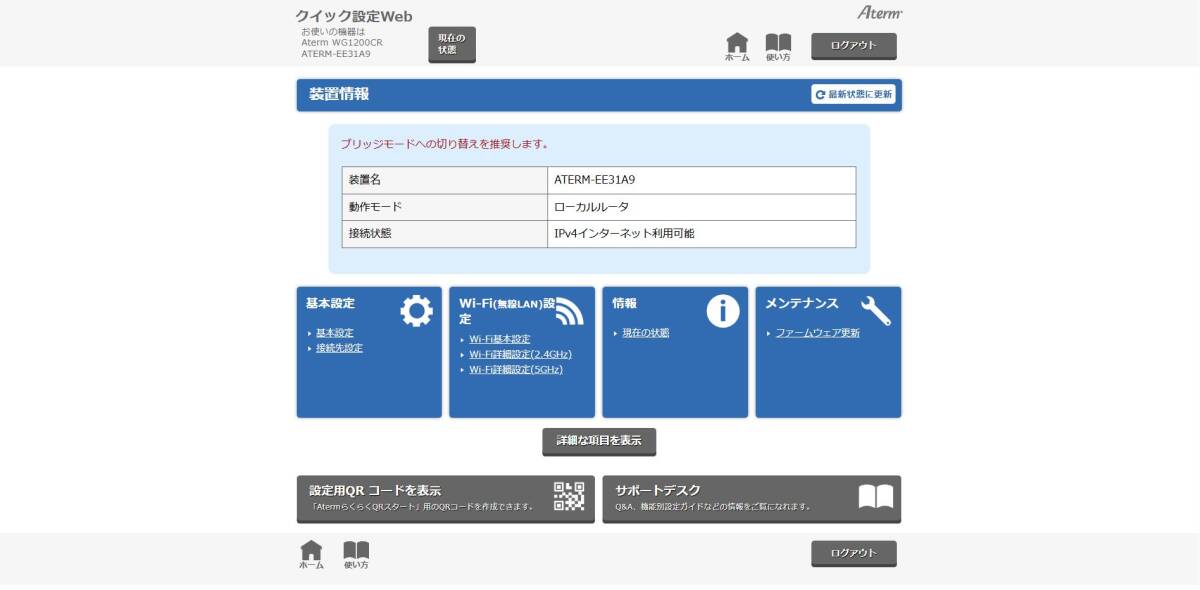Click the QR code icon in 設定用QRコード panel

[566, 497]
